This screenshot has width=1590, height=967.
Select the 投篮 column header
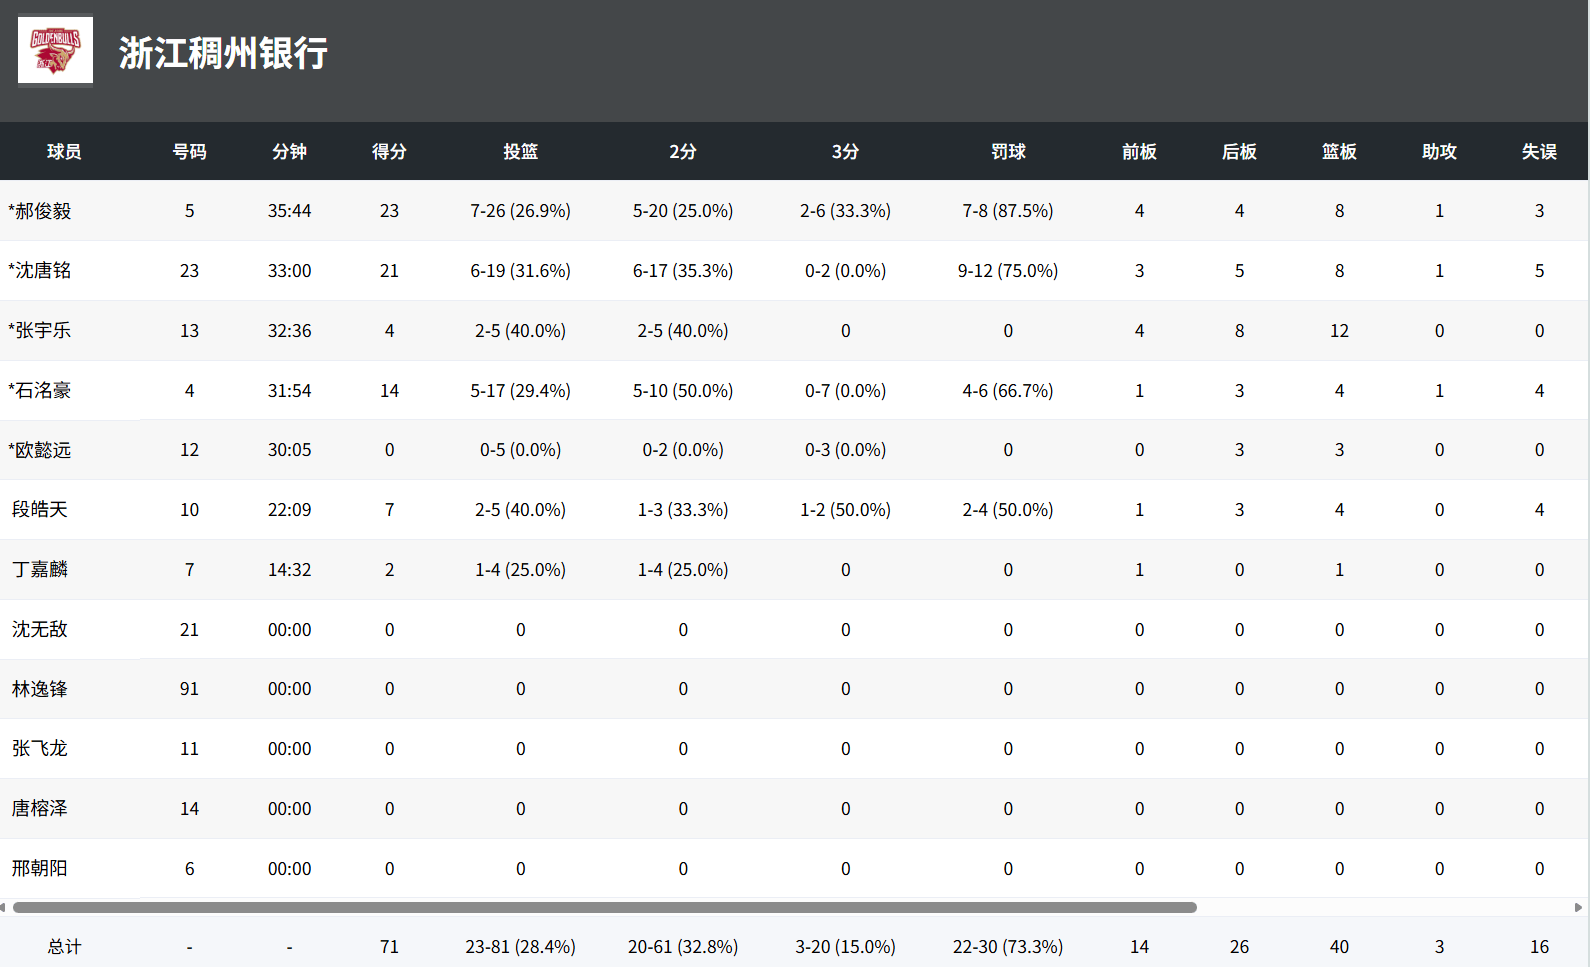pos(520,152)
